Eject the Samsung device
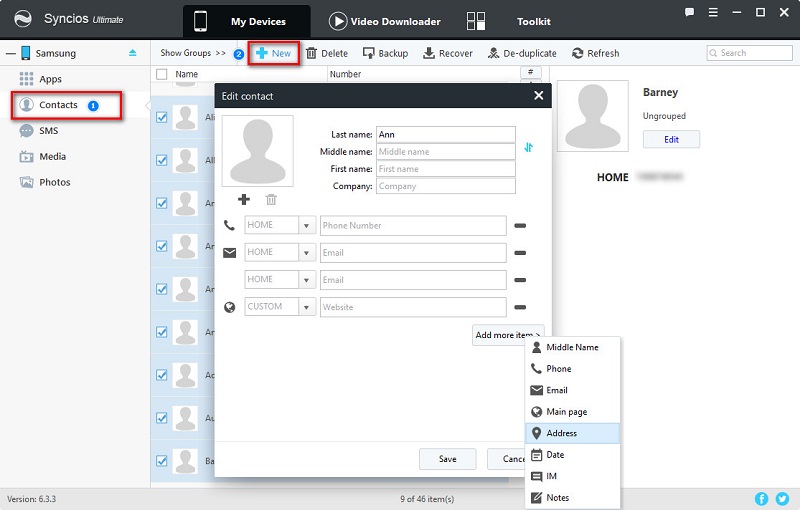The image size is (800, 510). pos(133,53)
